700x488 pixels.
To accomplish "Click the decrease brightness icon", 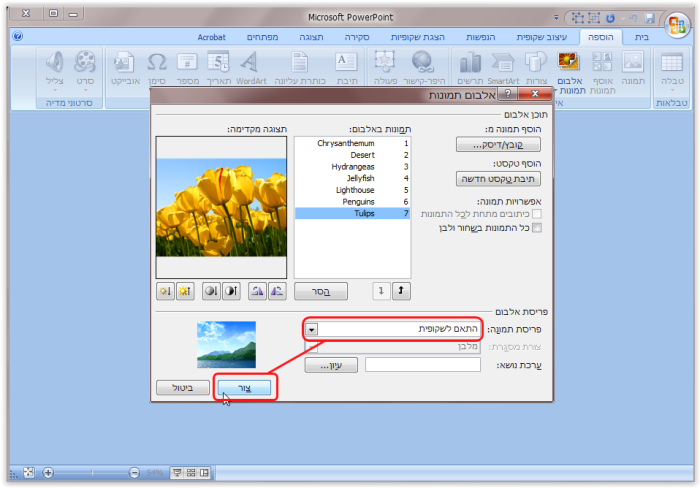I will click(x=166, y=291).
